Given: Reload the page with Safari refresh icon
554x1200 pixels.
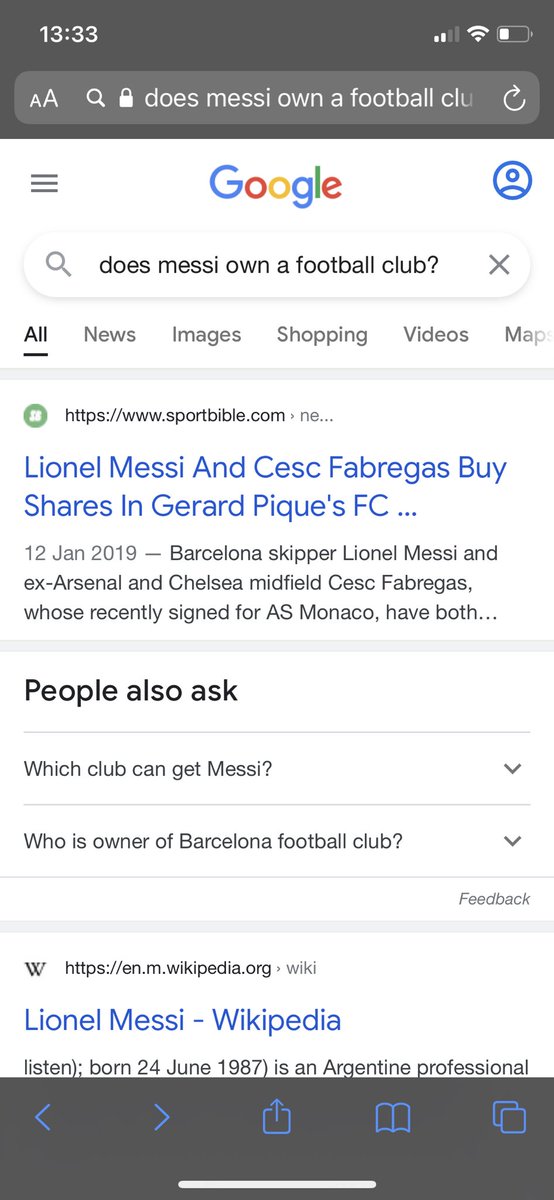Looking at the screenshot, I should 514,98.
